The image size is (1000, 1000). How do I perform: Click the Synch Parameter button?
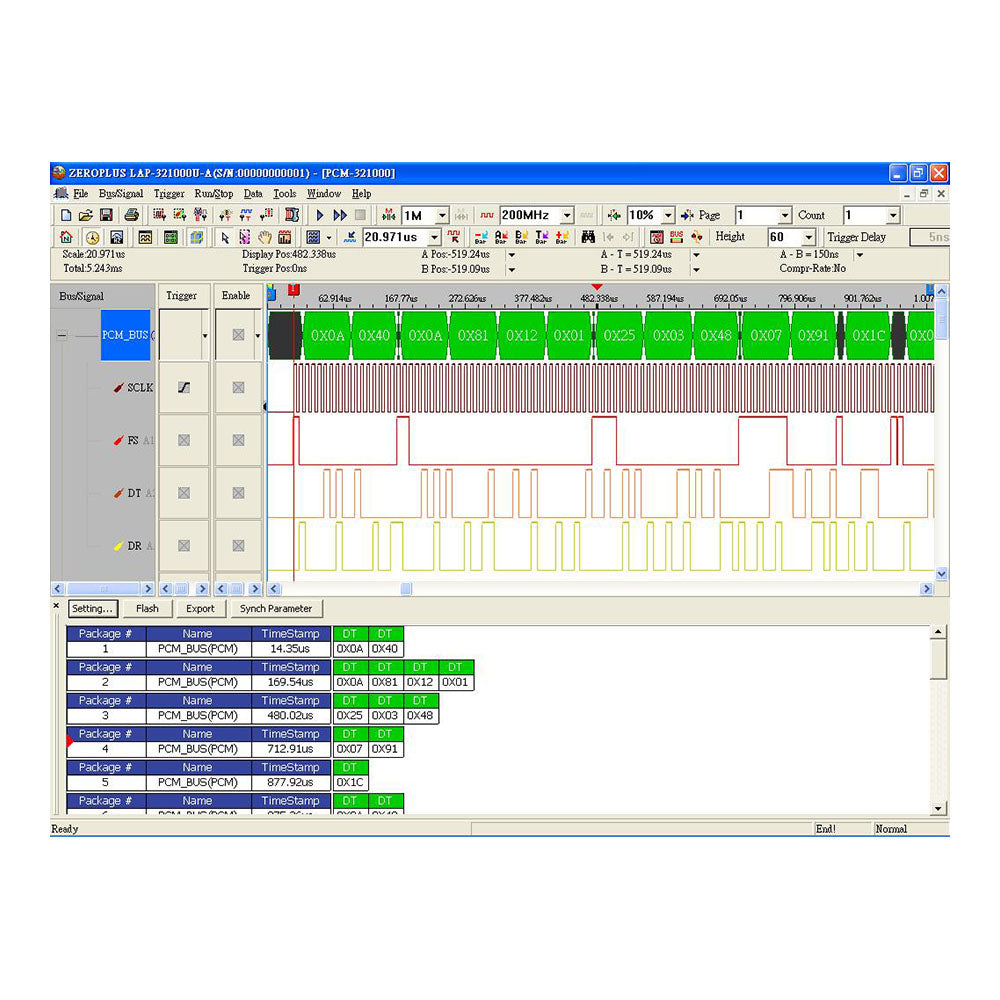[277, 608]
